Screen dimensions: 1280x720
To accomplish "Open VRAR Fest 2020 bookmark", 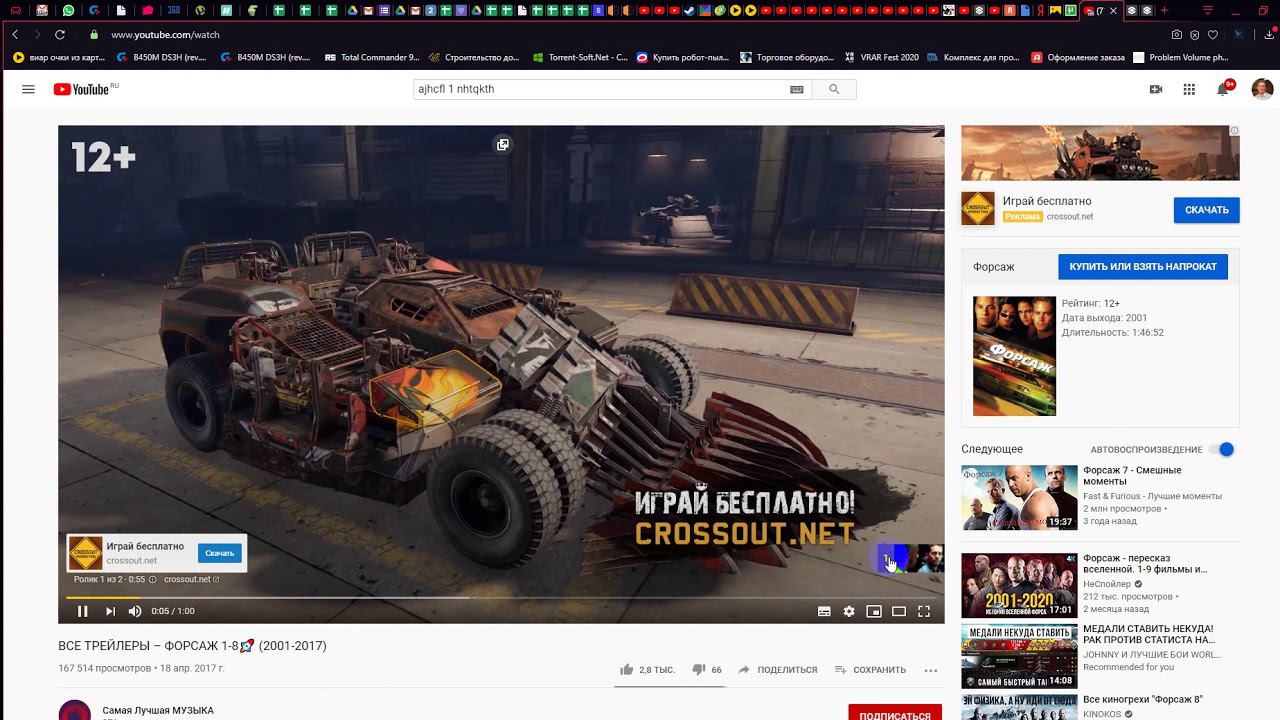I will tap(882, 58).
